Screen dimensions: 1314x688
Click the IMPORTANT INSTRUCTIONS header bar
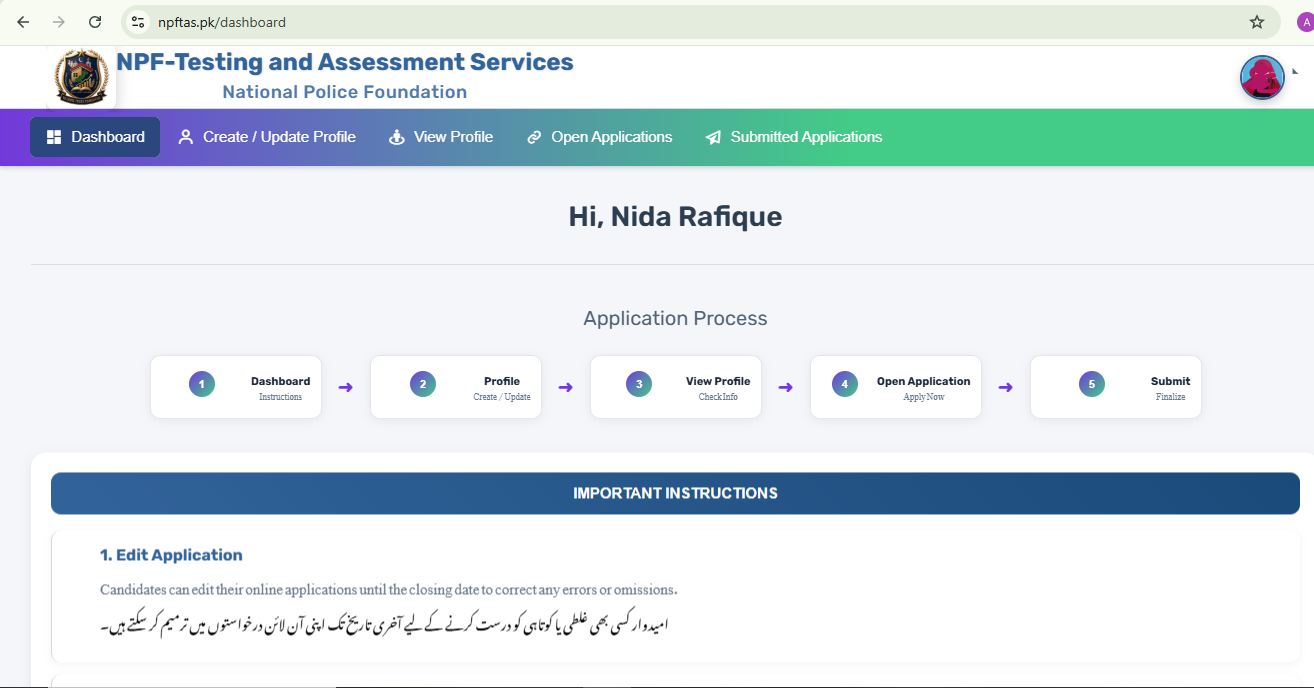[675, 493]
